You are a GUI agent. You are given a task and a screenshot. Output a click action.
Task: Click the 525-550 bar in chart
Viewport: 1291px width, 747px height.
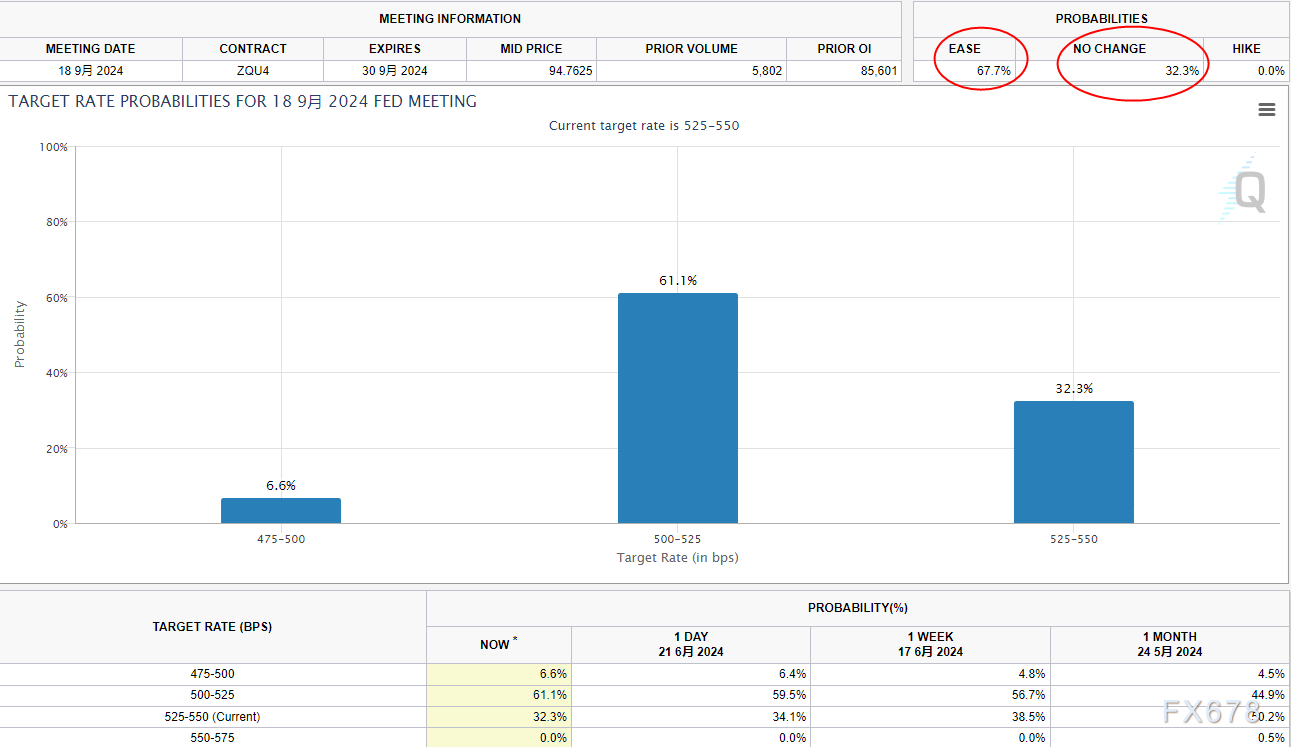pos(1073,462)
